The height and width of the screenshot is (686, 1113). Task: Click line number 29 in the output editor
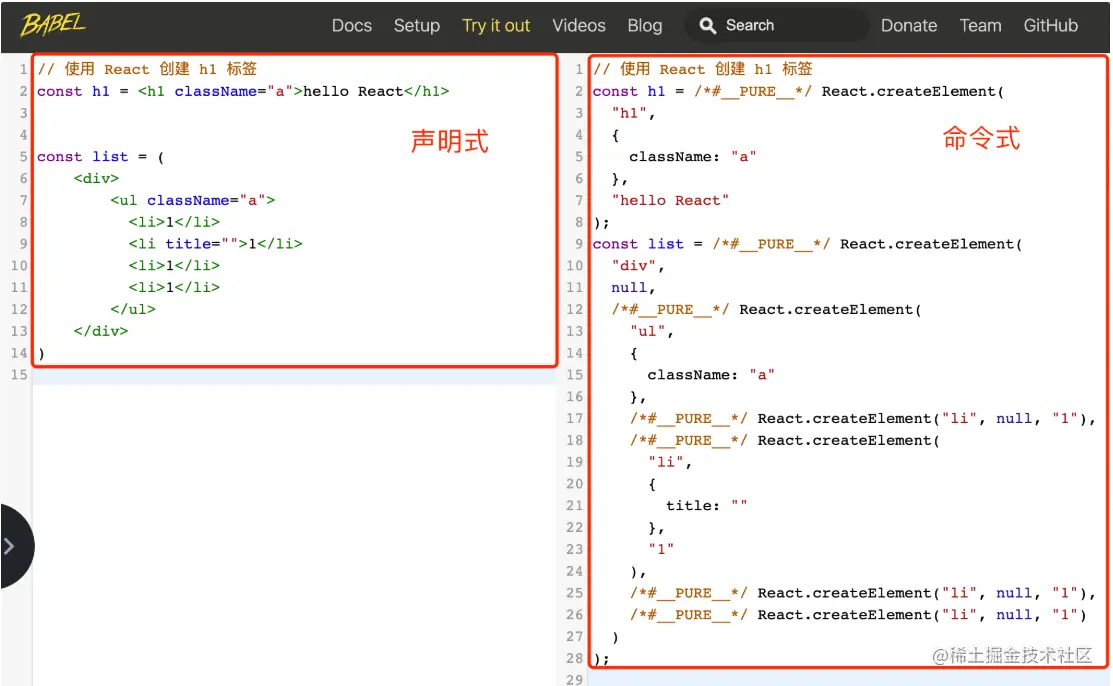tap(574, 680)
